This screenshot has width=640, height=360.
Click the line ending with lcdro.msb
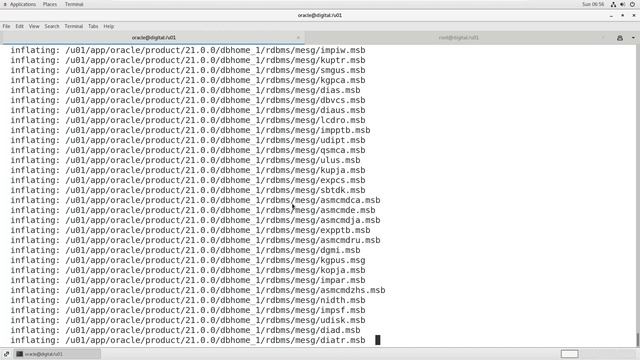coord(188,120)
